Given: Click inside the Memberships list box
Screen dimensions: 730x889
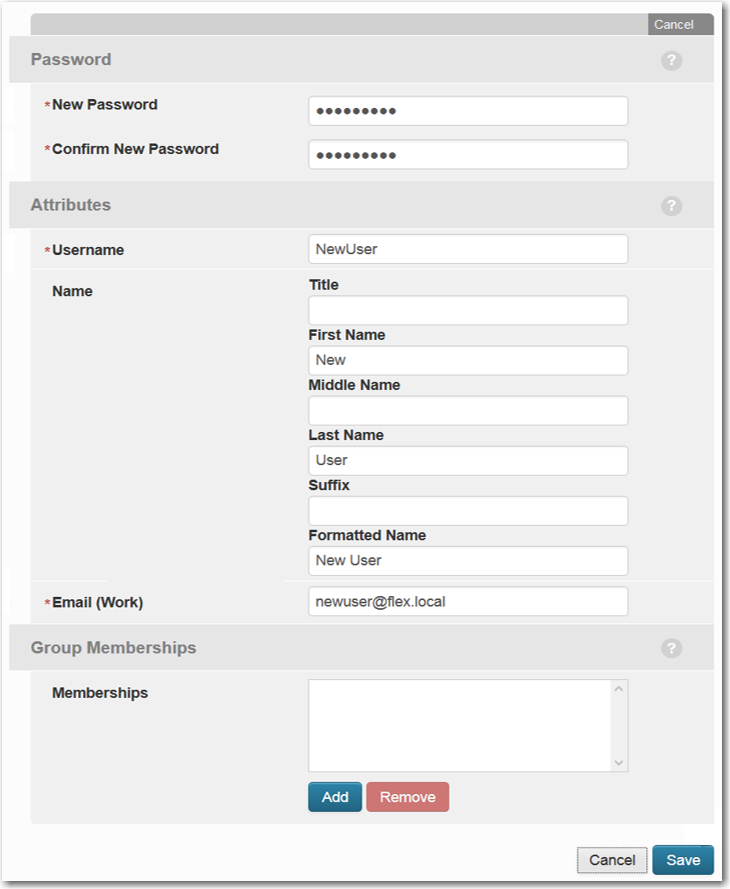Looking at the screenshot, I should [x=458, y=725].
